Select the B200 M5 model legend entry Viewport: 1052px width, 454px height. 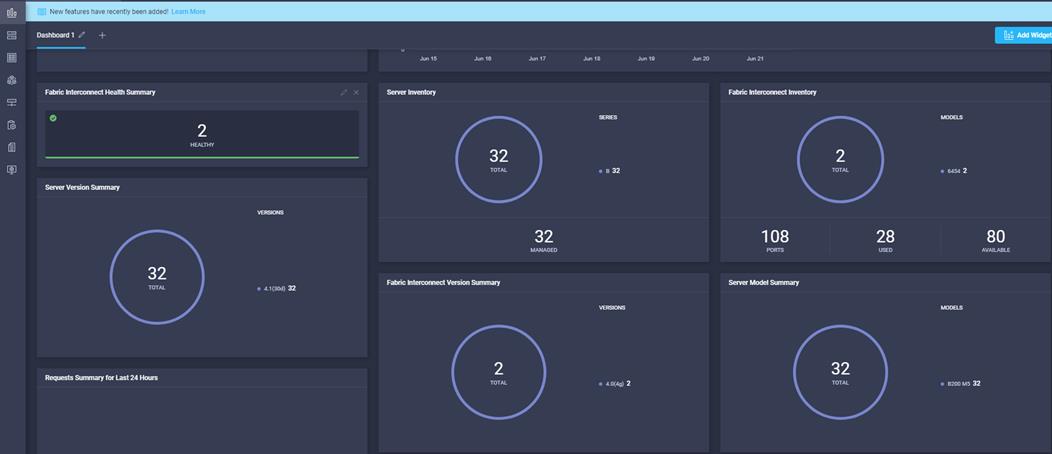click(961, 384)
